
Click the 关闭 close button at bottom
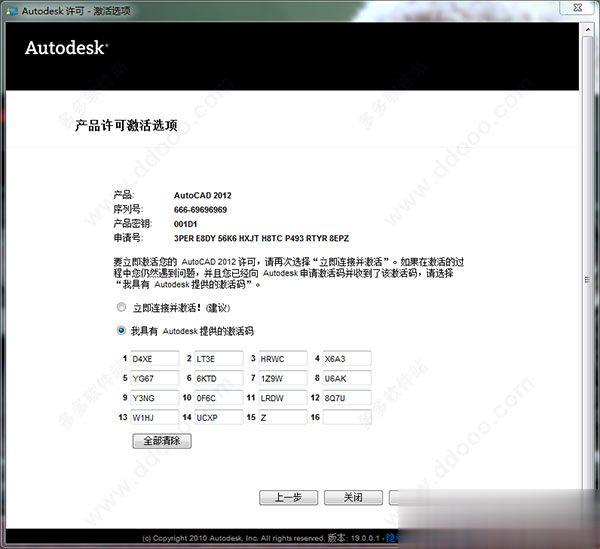[x=353, y=497]
